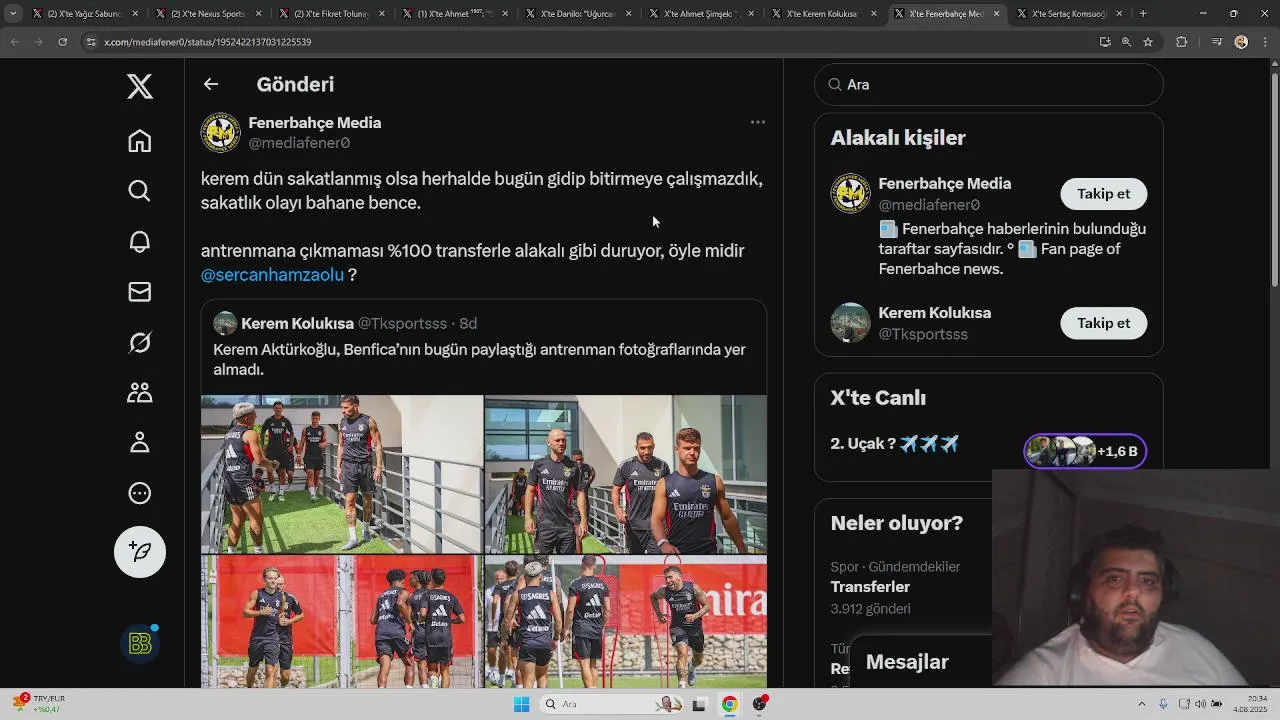
Task: Switch to Kerem Kolukısa browser tab
Action: pyautogui.click(x=824, y=14)
